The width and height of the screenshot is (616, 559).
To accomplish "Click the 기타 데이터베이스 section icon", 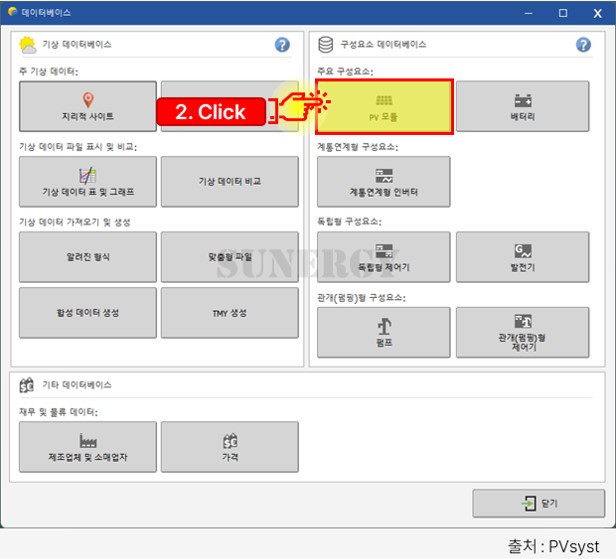I will click(27, 385).
